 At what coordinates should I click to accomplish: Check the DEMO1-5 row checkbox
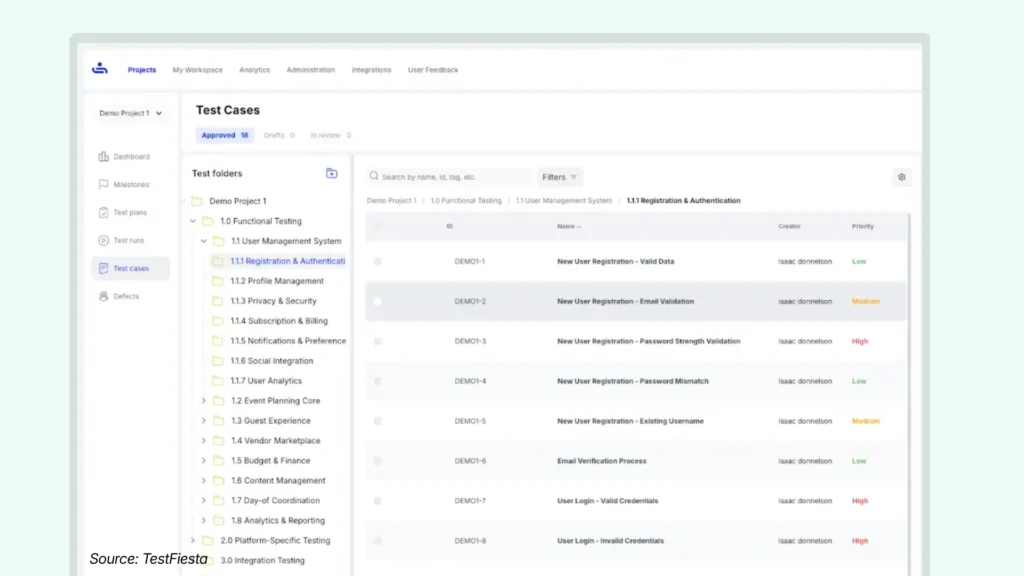tap(377, 421)
